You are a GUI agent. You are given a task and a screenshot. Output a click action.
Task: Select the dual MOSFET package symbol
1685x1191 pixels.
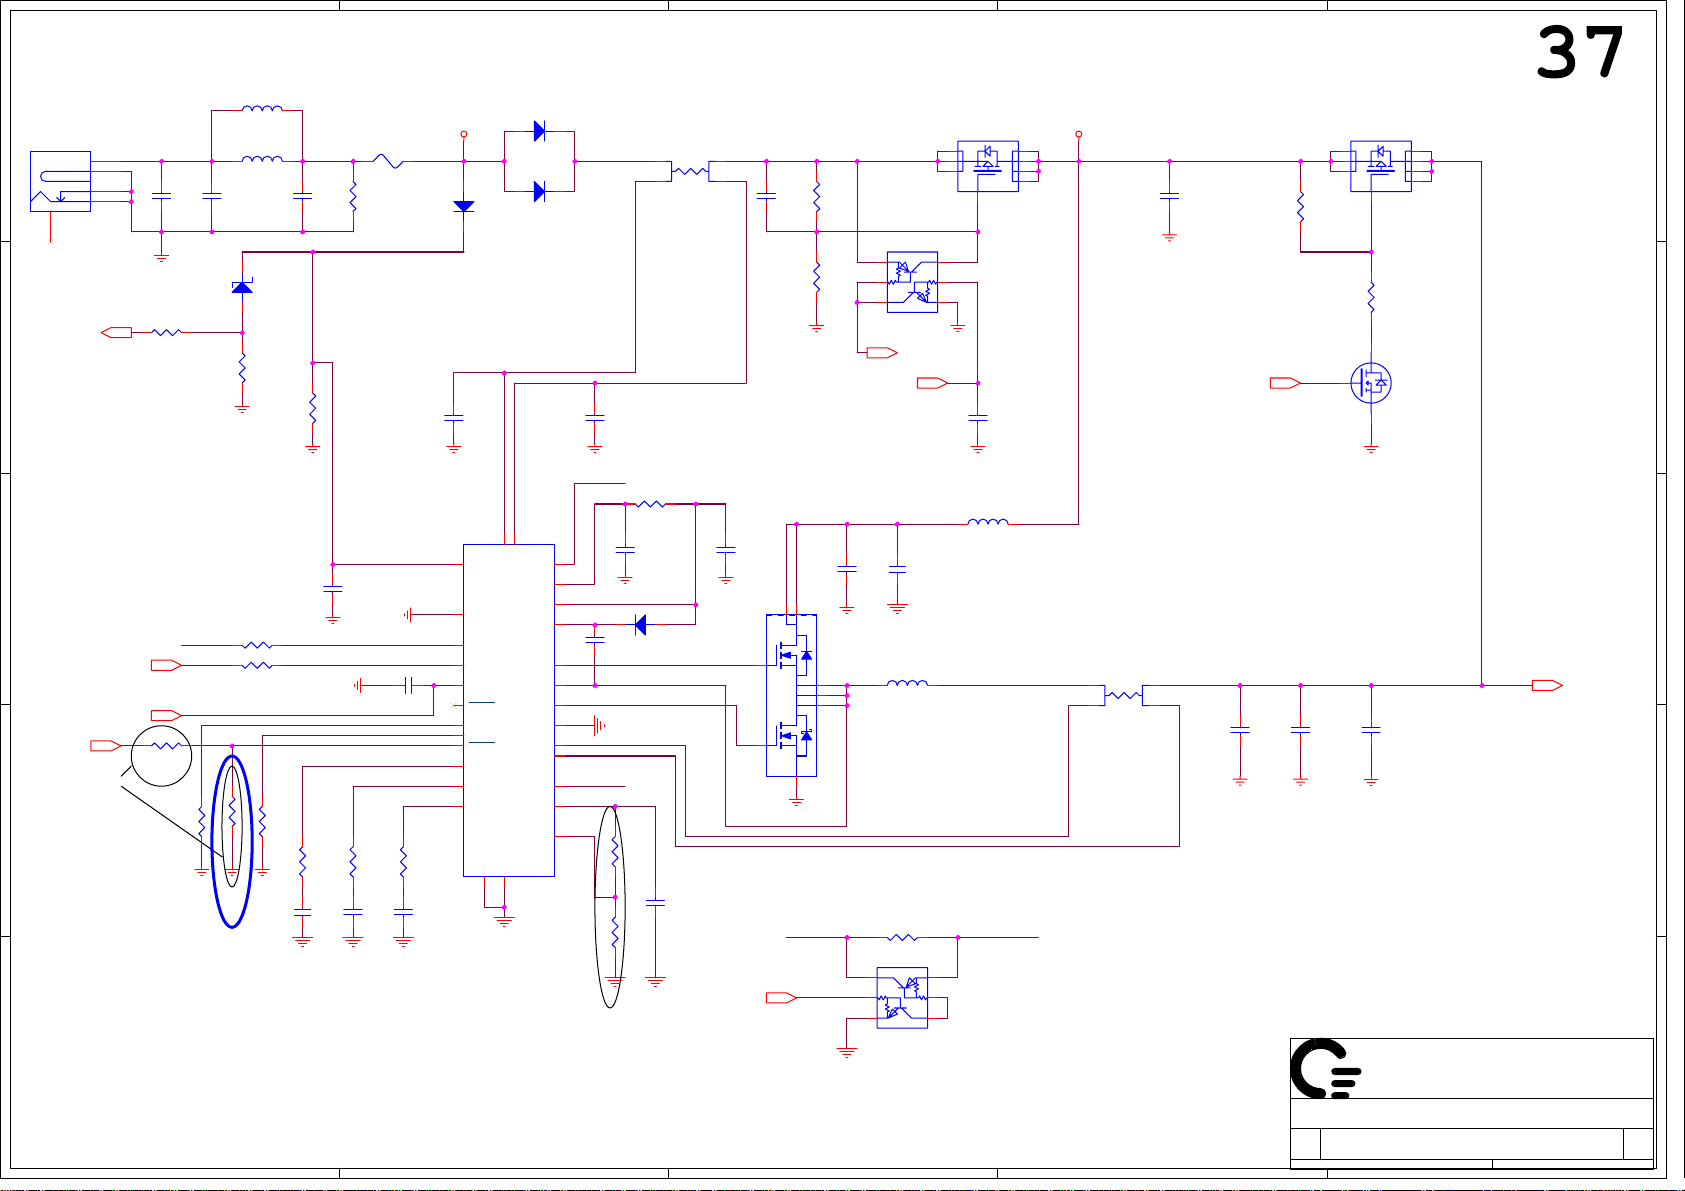point(791,695)
